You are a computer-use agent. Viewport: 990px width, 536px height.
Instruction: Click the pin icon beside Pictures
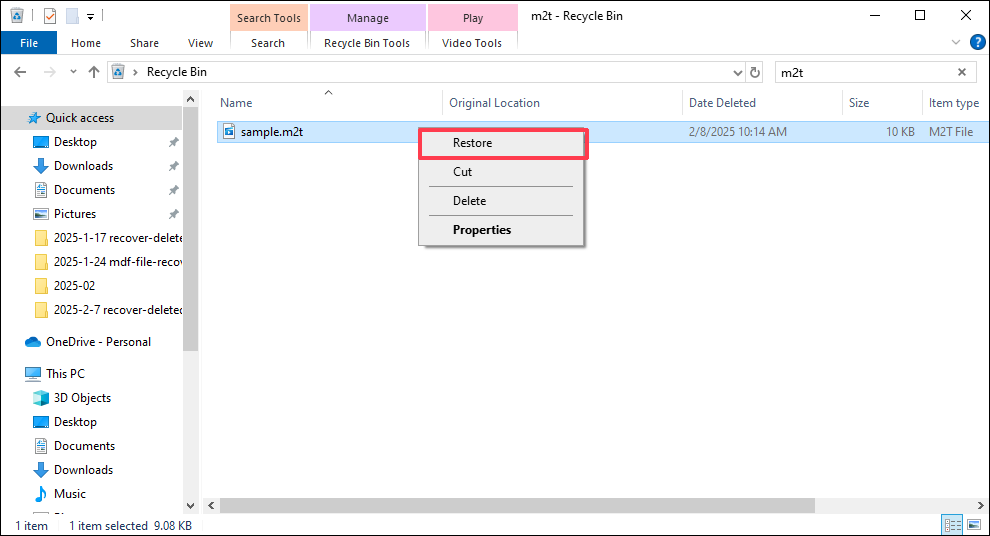(174, 214)
